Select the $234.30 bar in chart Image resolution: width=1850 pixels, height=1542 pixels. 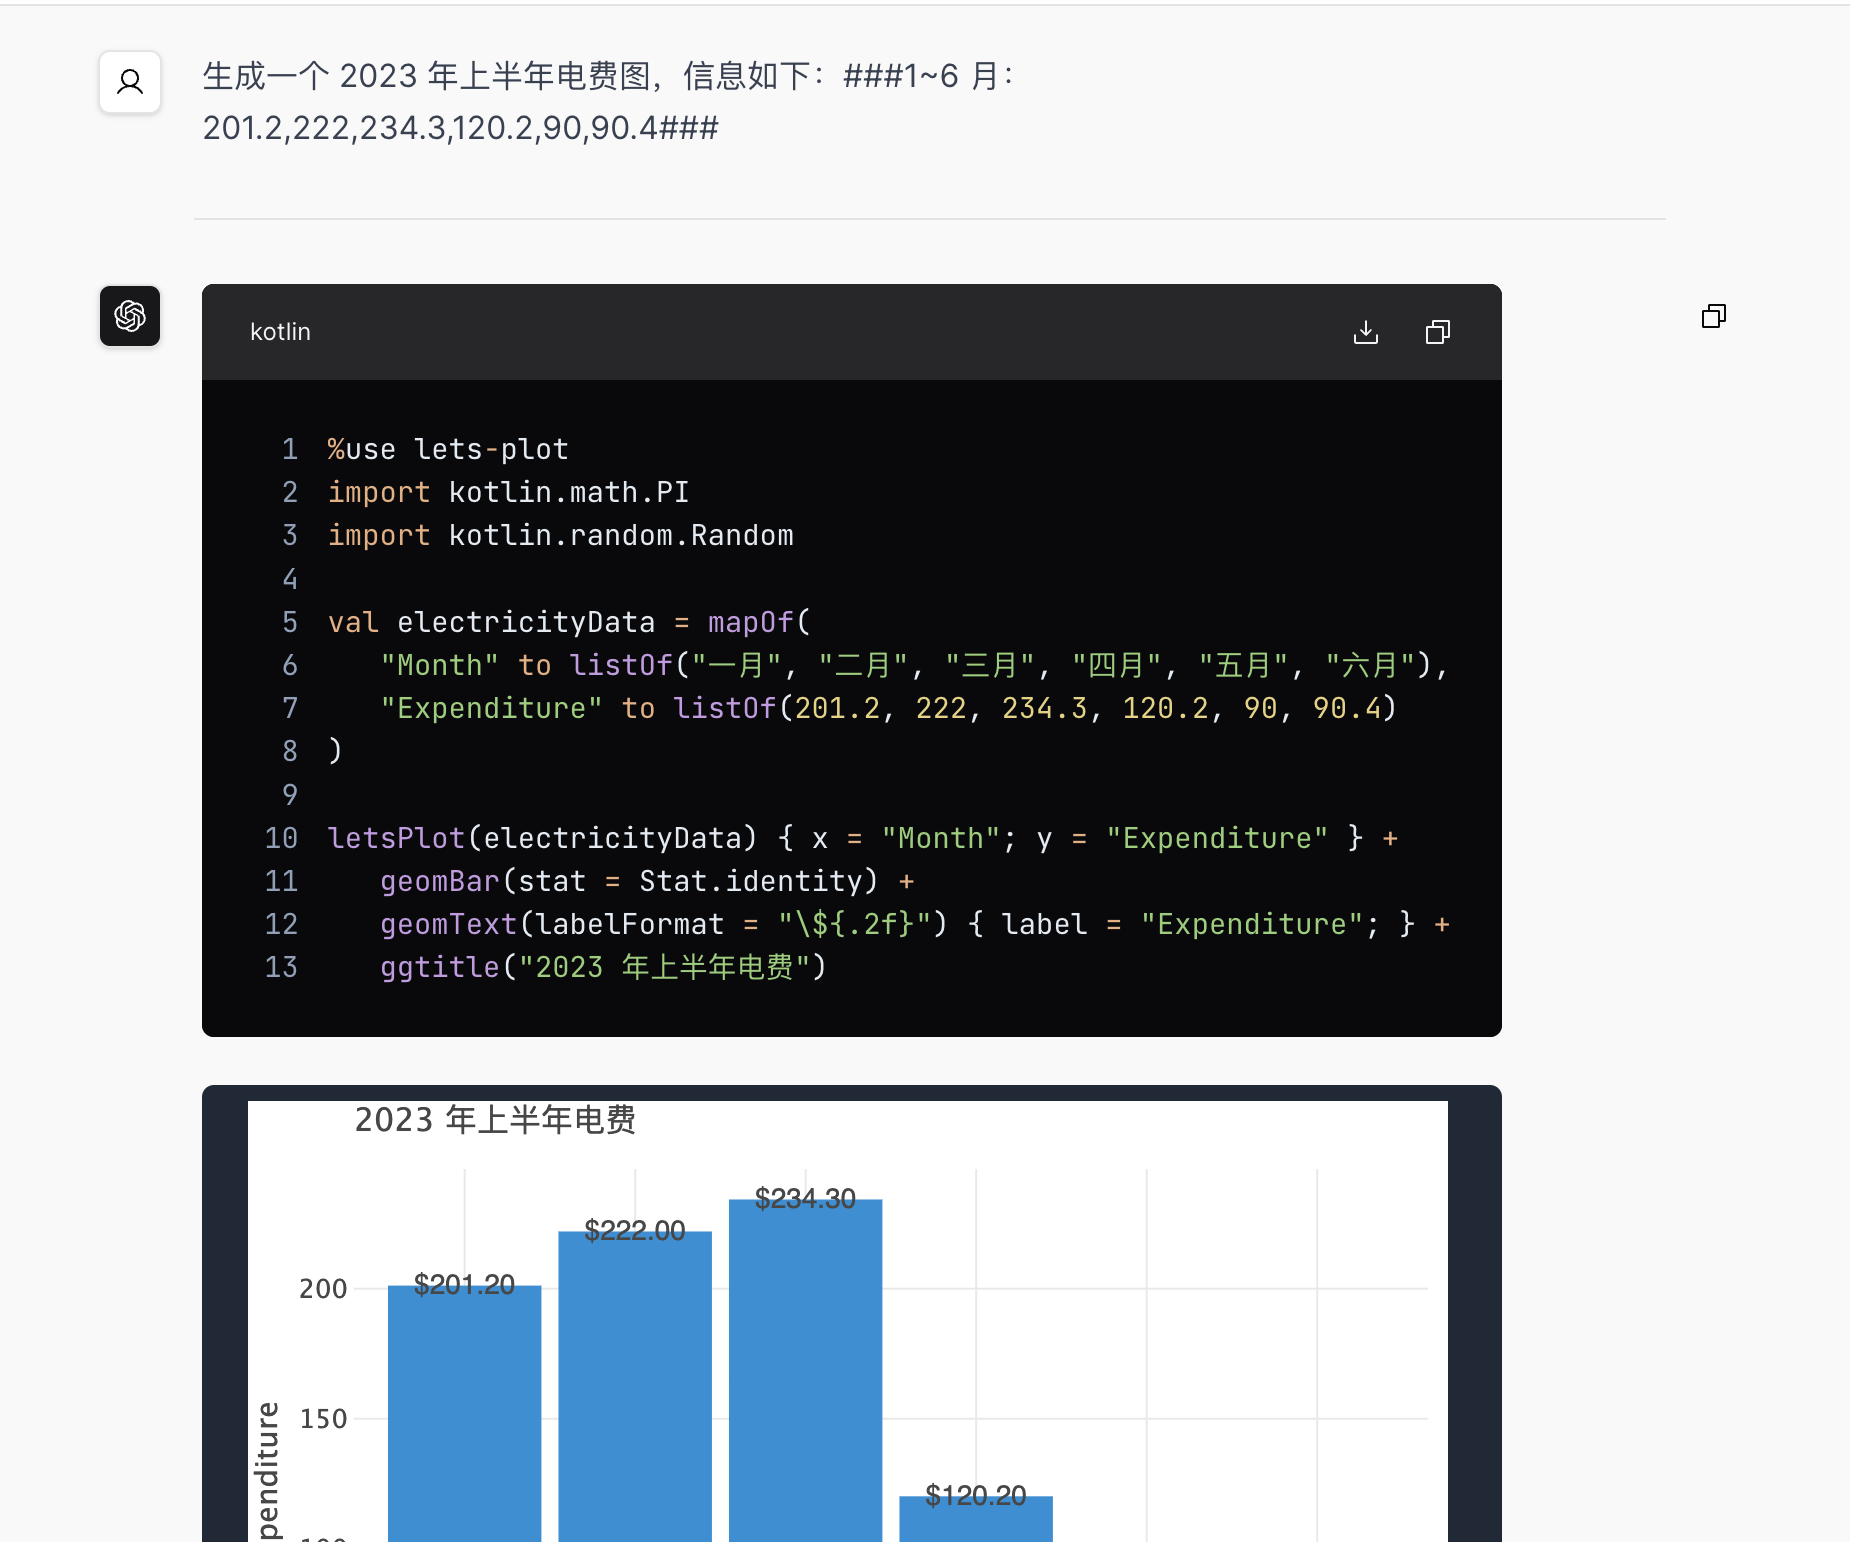(805, 1370)
